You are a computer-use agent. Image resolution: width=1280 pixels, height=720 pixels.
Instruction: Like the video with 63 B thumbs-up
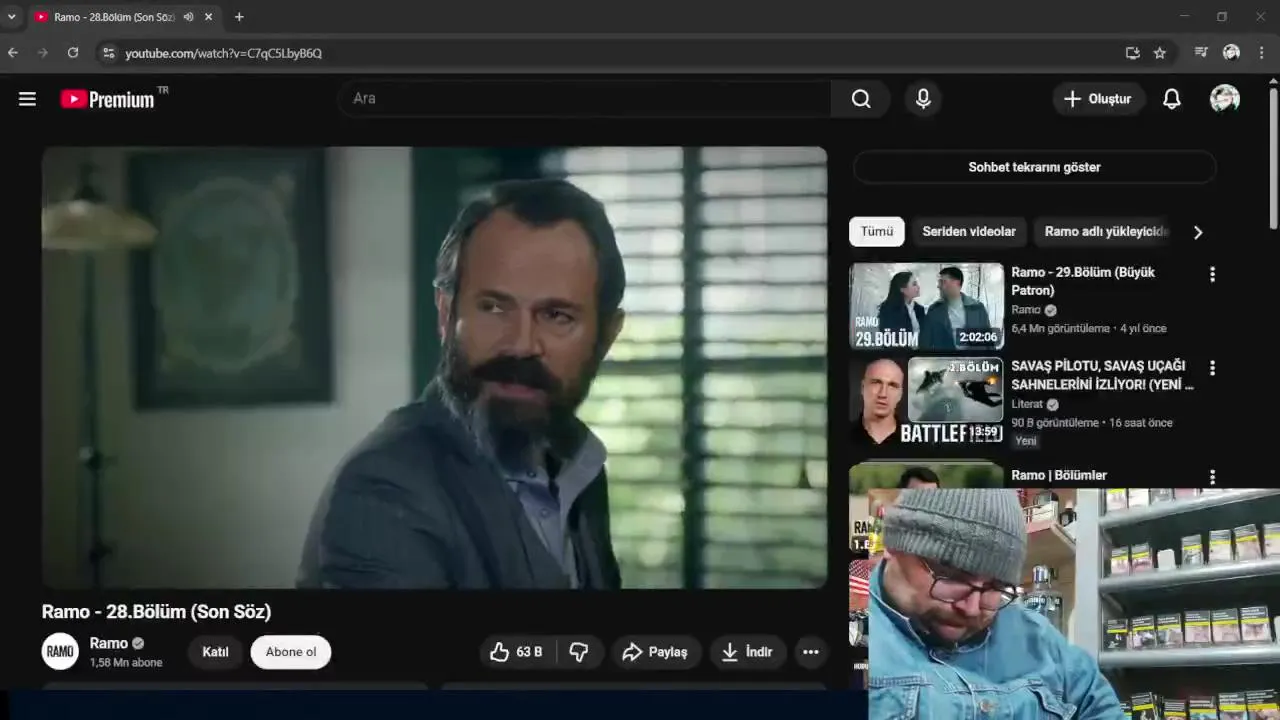516,652
